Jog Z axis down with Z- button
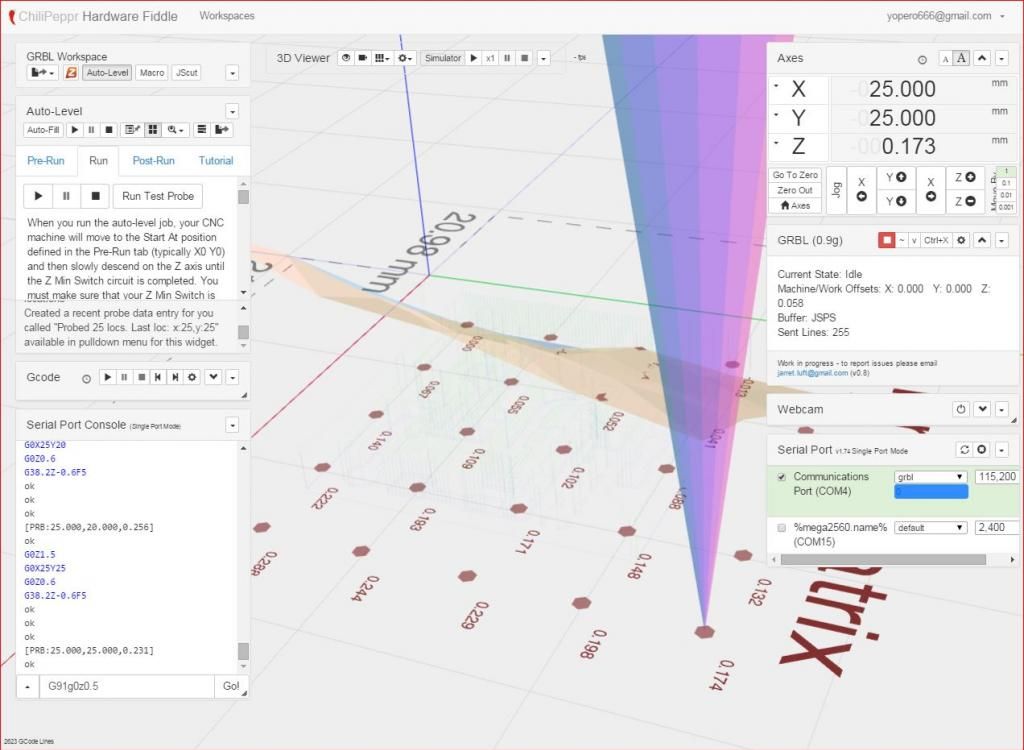This screenshot has width=1024, height=750. 967,201
